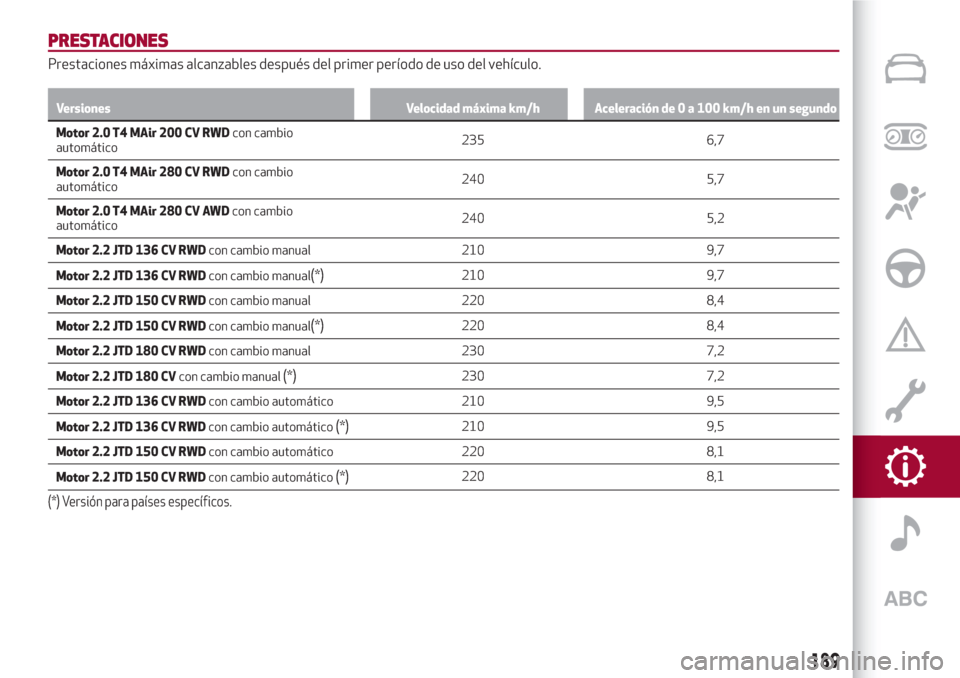960x678 pixels.
Task: Click the Versiones column header
Action: pyautogui.click(x=201, y=105)
